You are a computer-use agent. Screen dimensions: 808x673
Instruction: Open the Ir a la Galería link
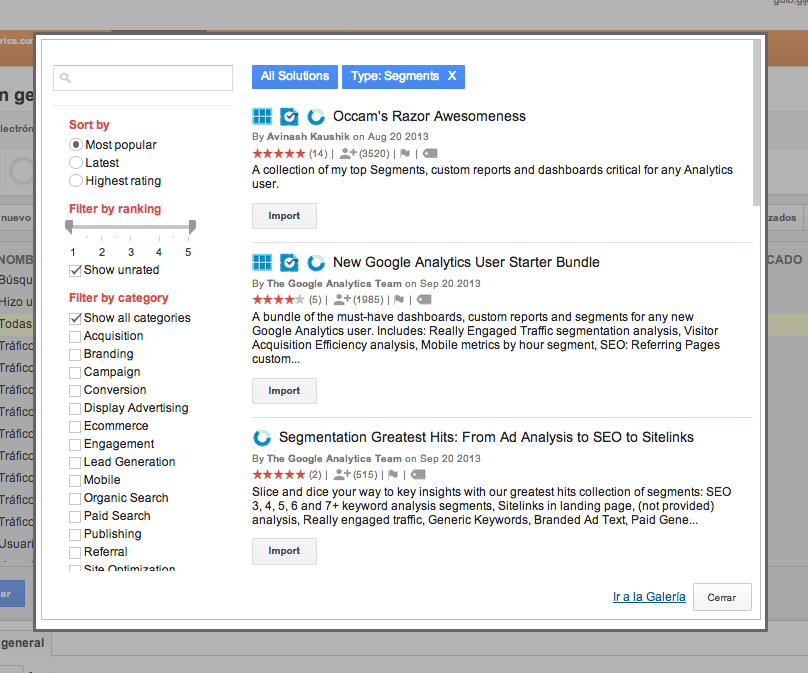[649, 597]
